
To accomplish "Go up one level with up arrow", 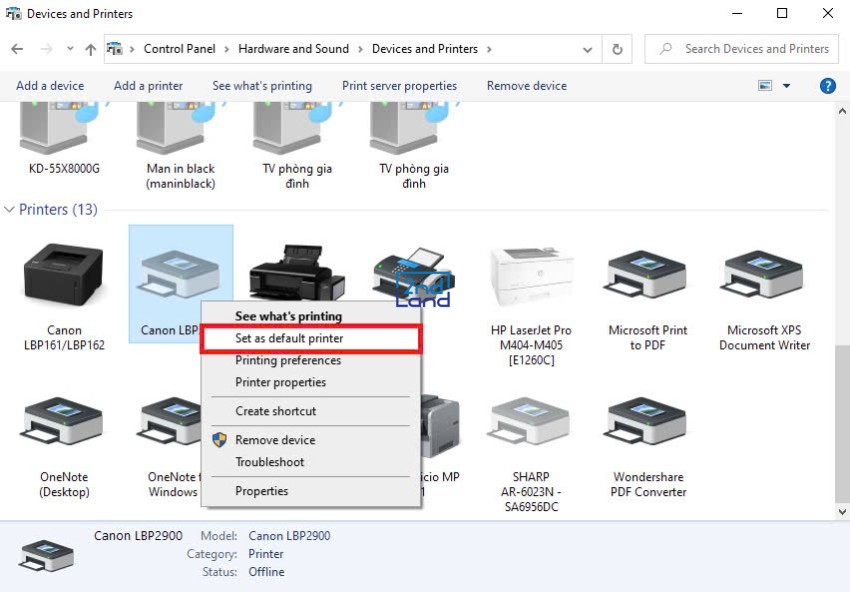I will tap(91, 49).
